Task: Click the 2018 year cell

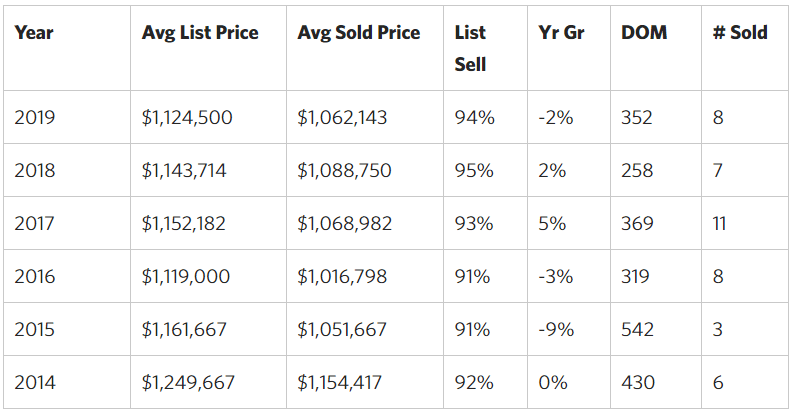Action: tap(35, 170)
